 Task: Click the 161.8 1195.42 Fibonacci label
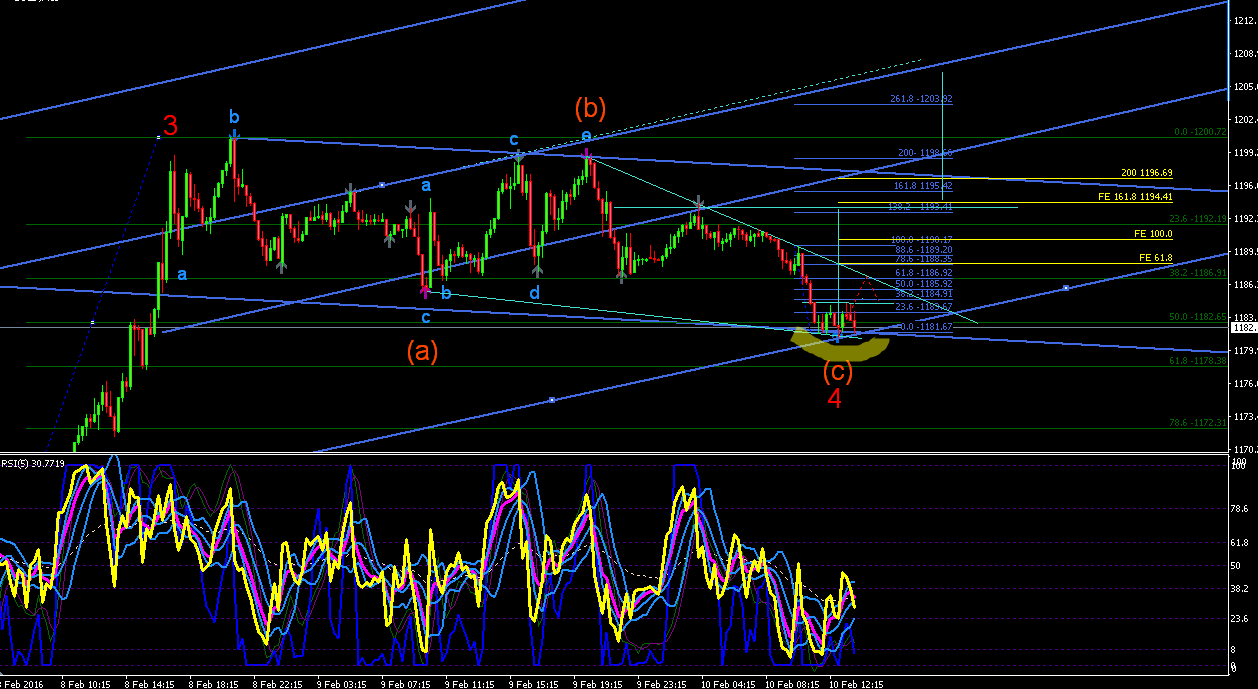923,186
